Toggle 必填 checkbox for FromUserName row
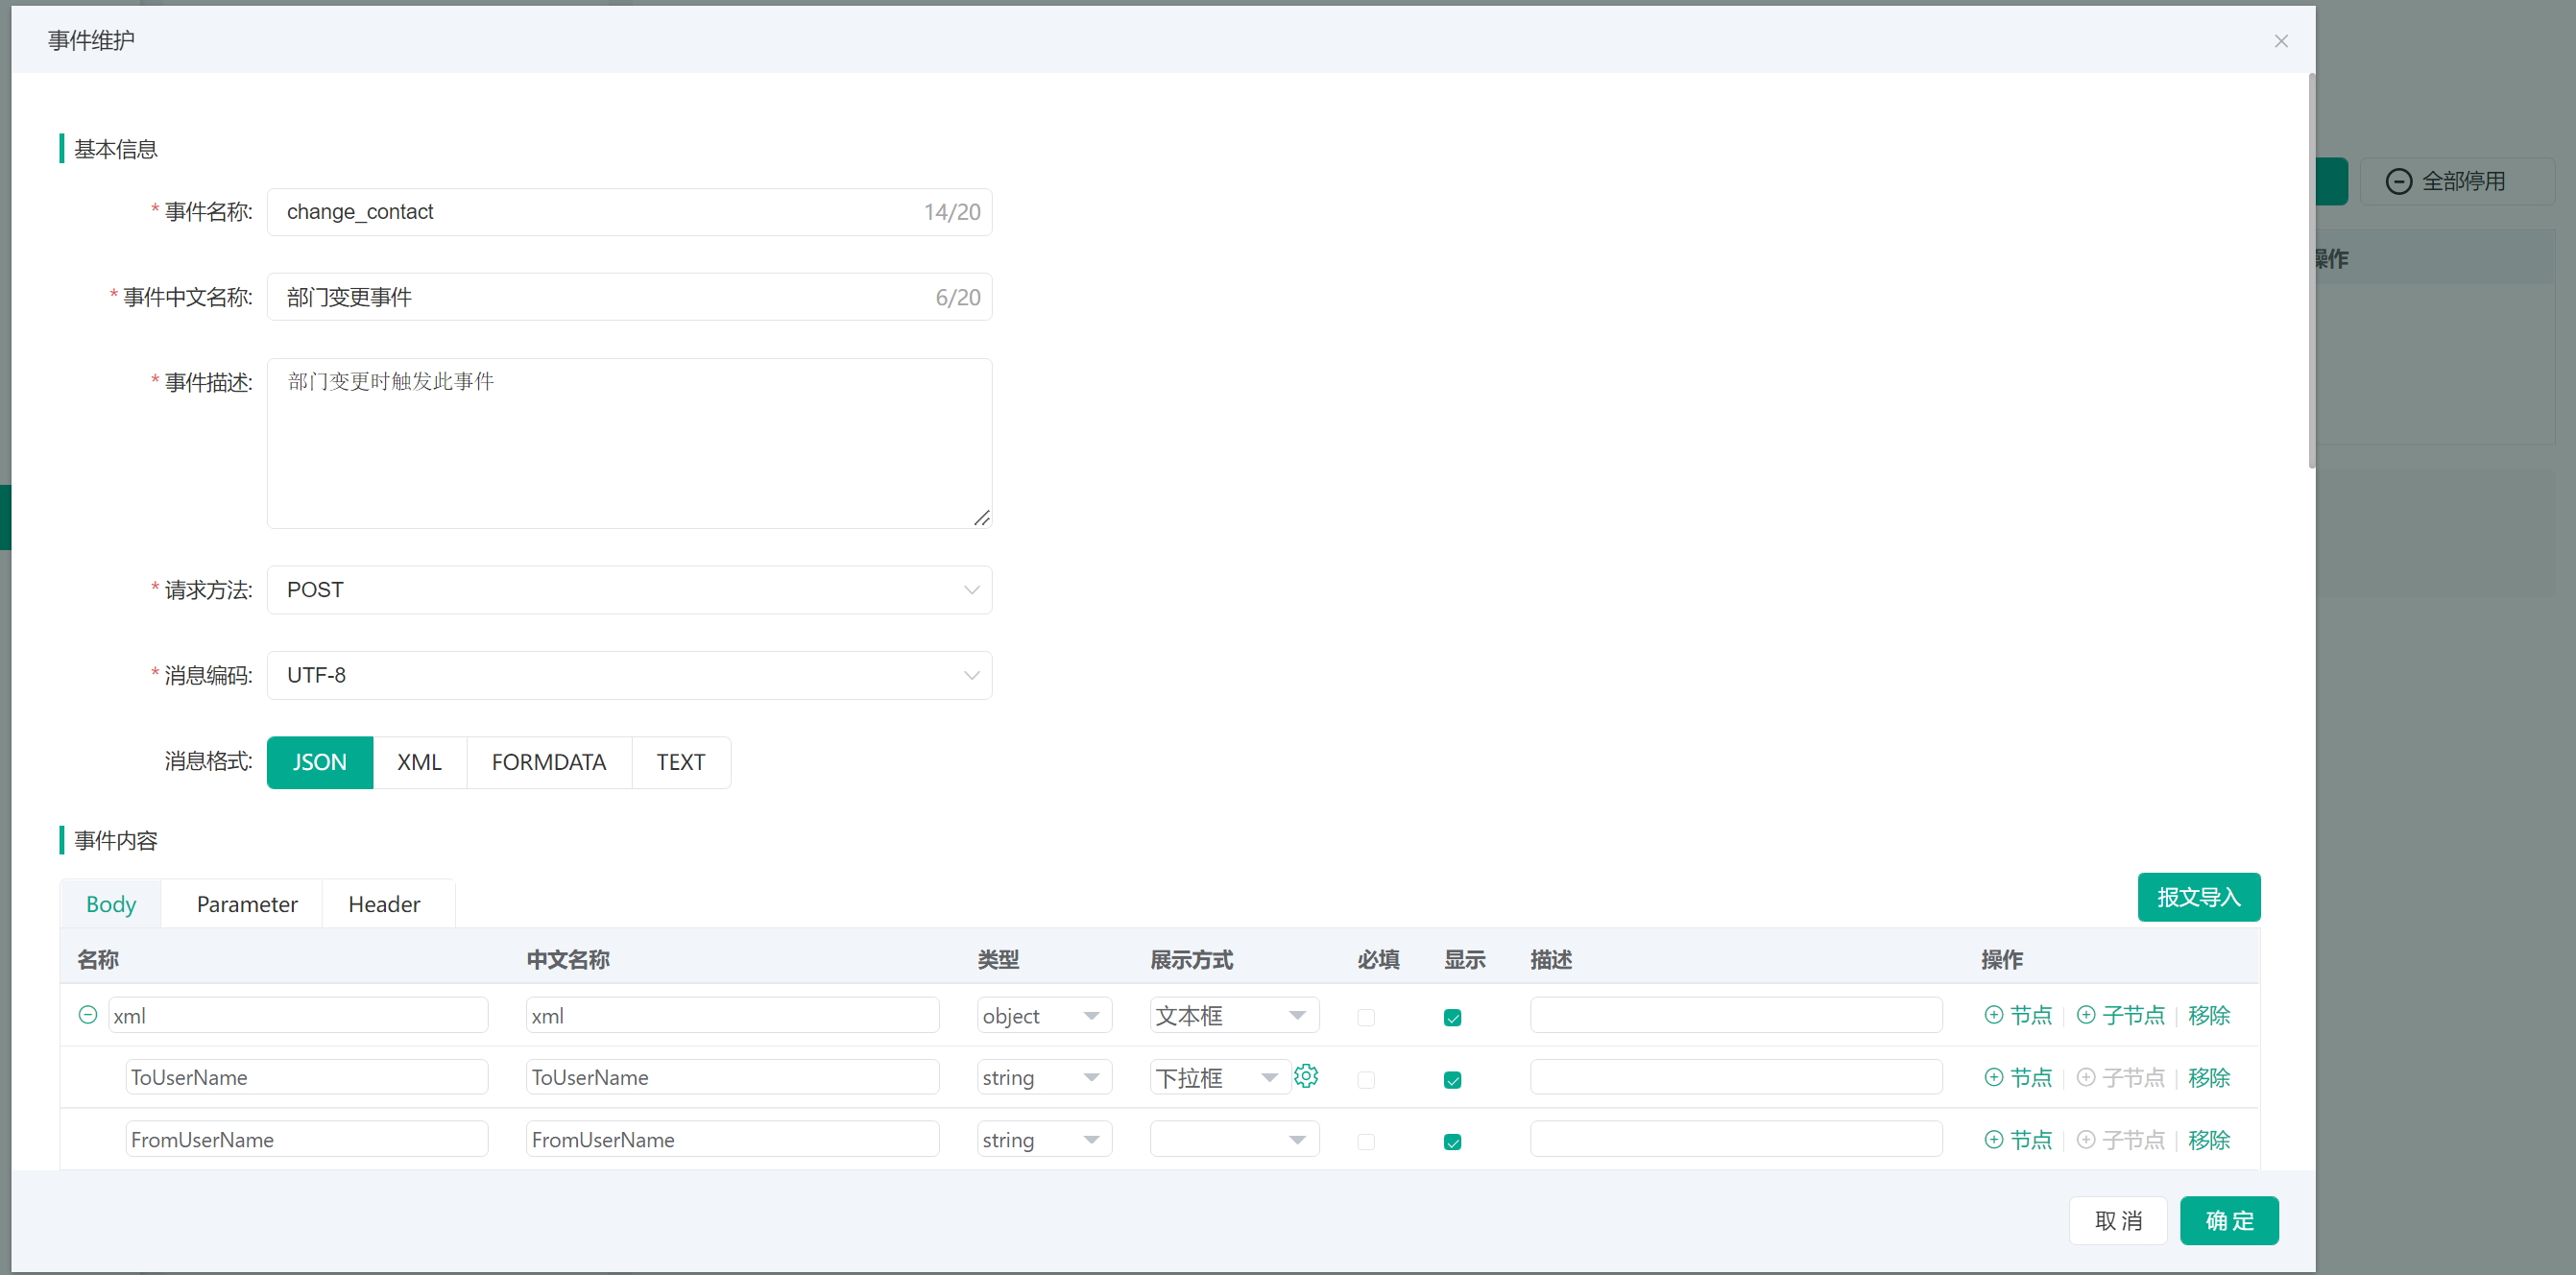Image resolution: width=2576 pixels, height=1275 pixels. (1366, 1141)
